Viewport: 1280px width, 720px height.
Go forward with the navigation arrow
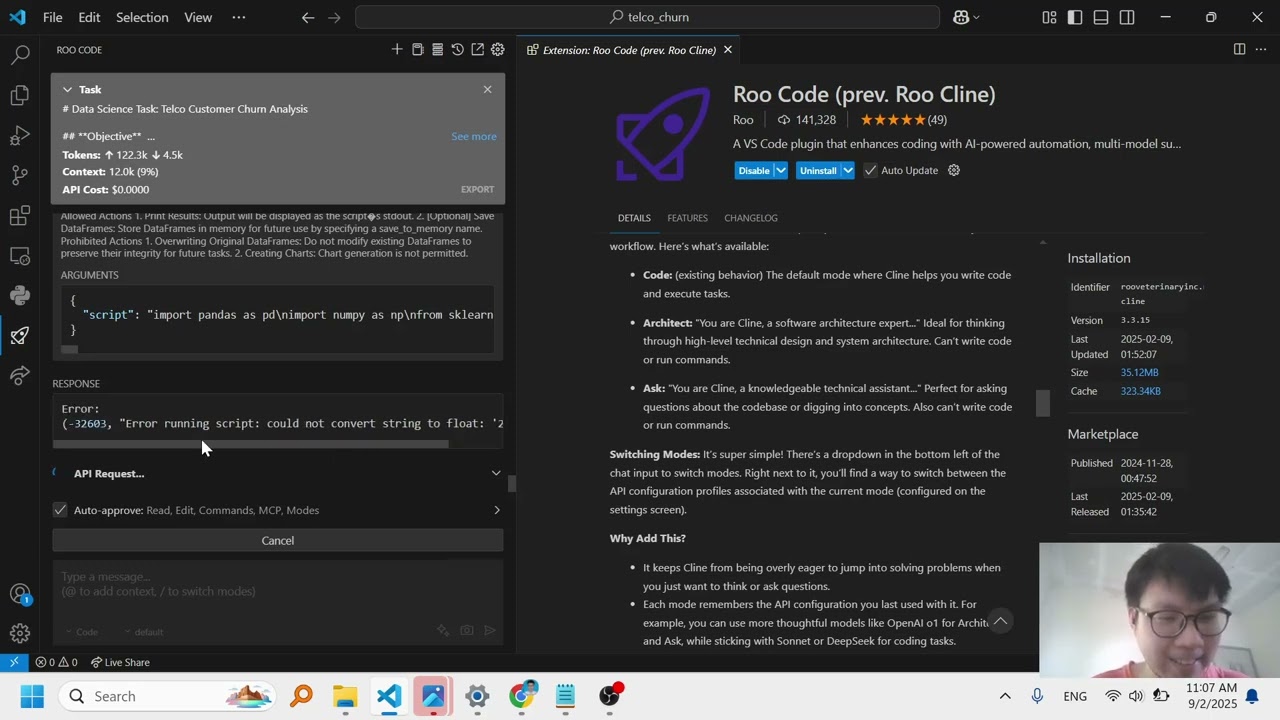tap(334, 17)
